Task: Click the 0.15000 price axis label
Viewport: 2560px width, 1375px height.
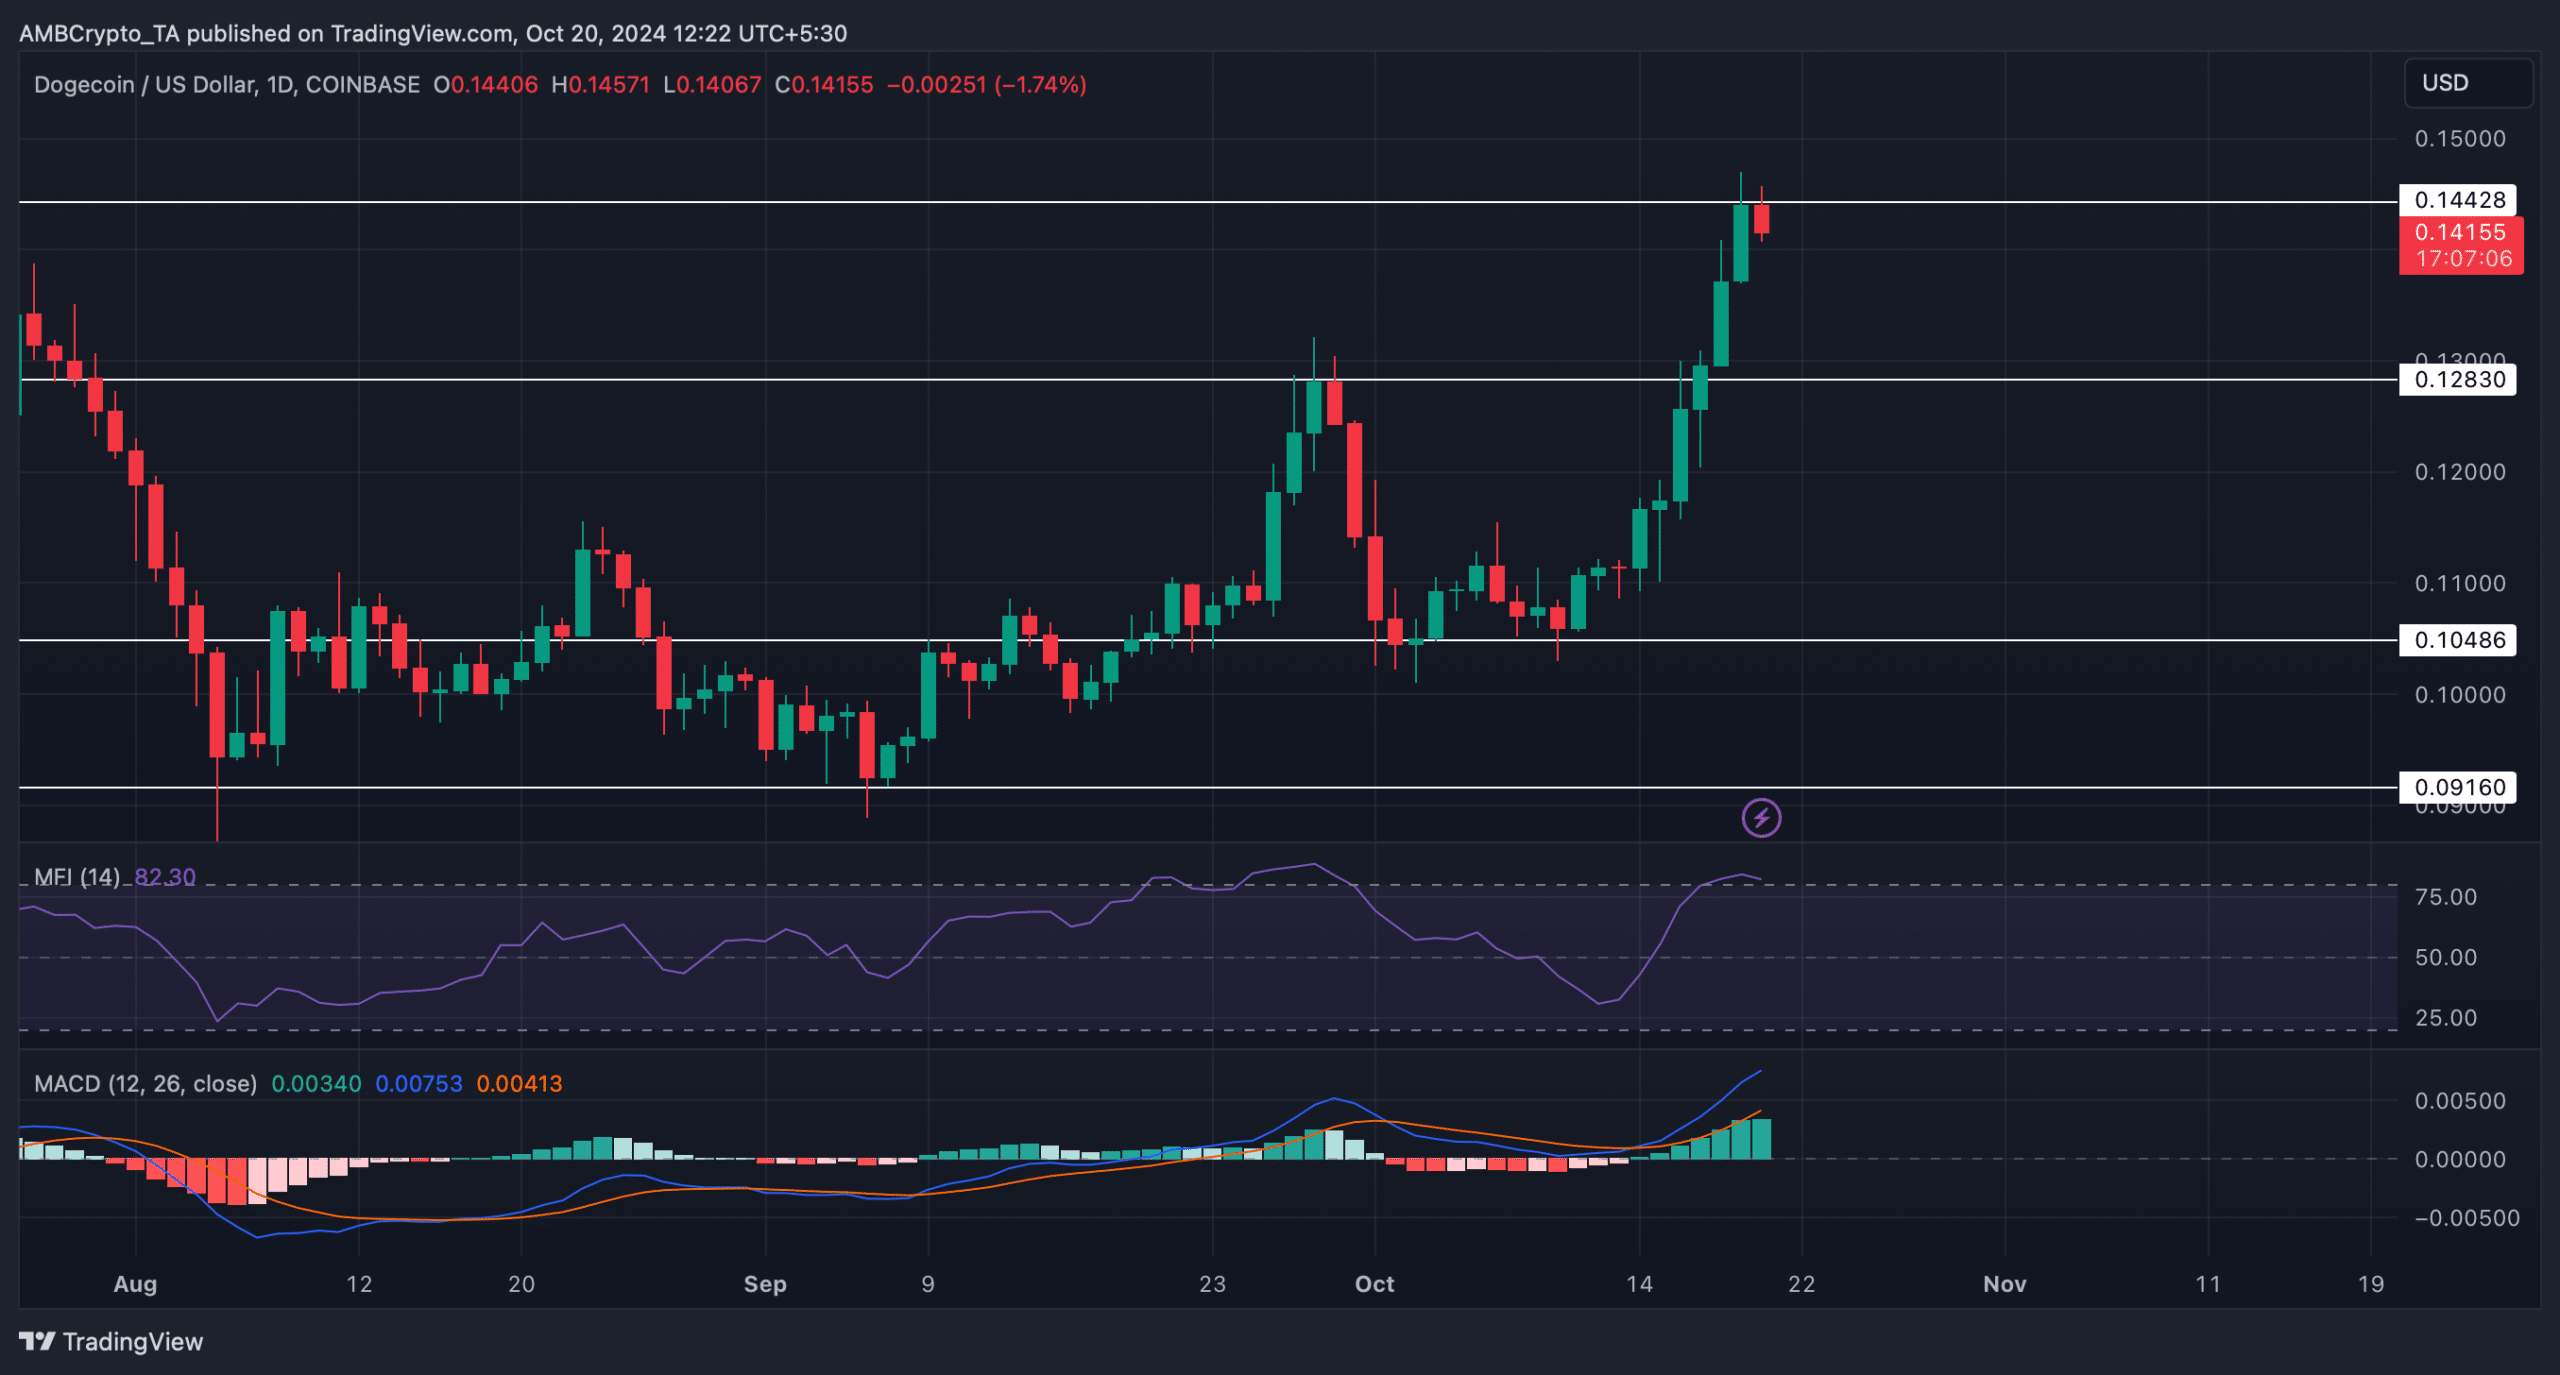Action: 2460,139
